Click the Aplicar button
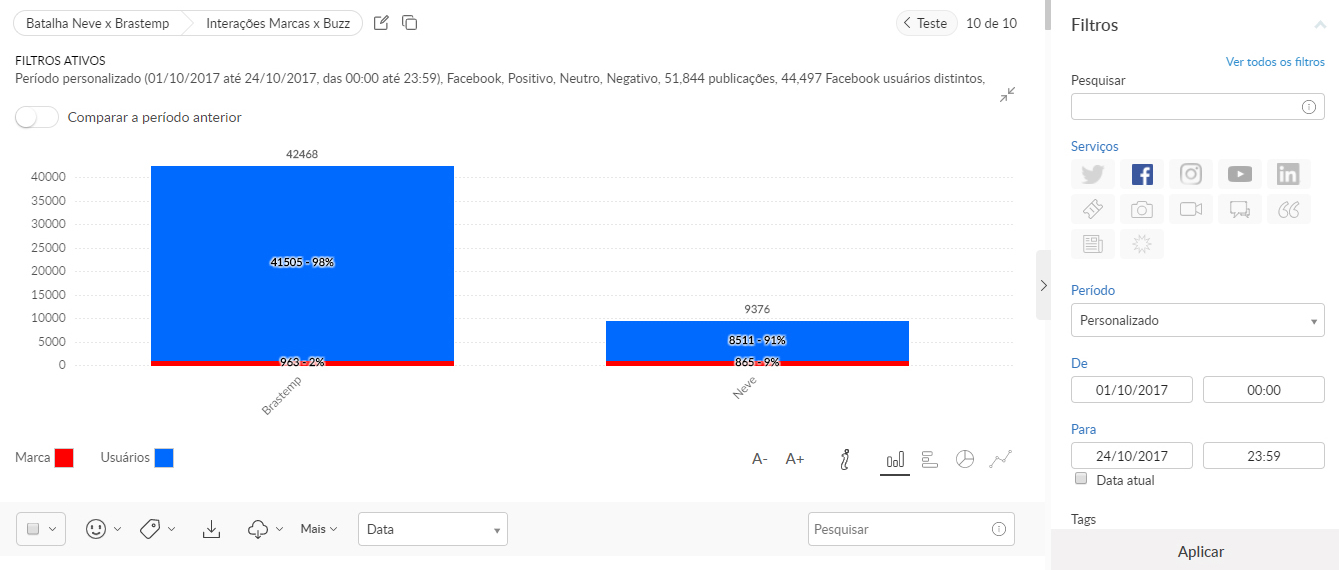This screenshot has width=1339, height=570. (1200, 551)
